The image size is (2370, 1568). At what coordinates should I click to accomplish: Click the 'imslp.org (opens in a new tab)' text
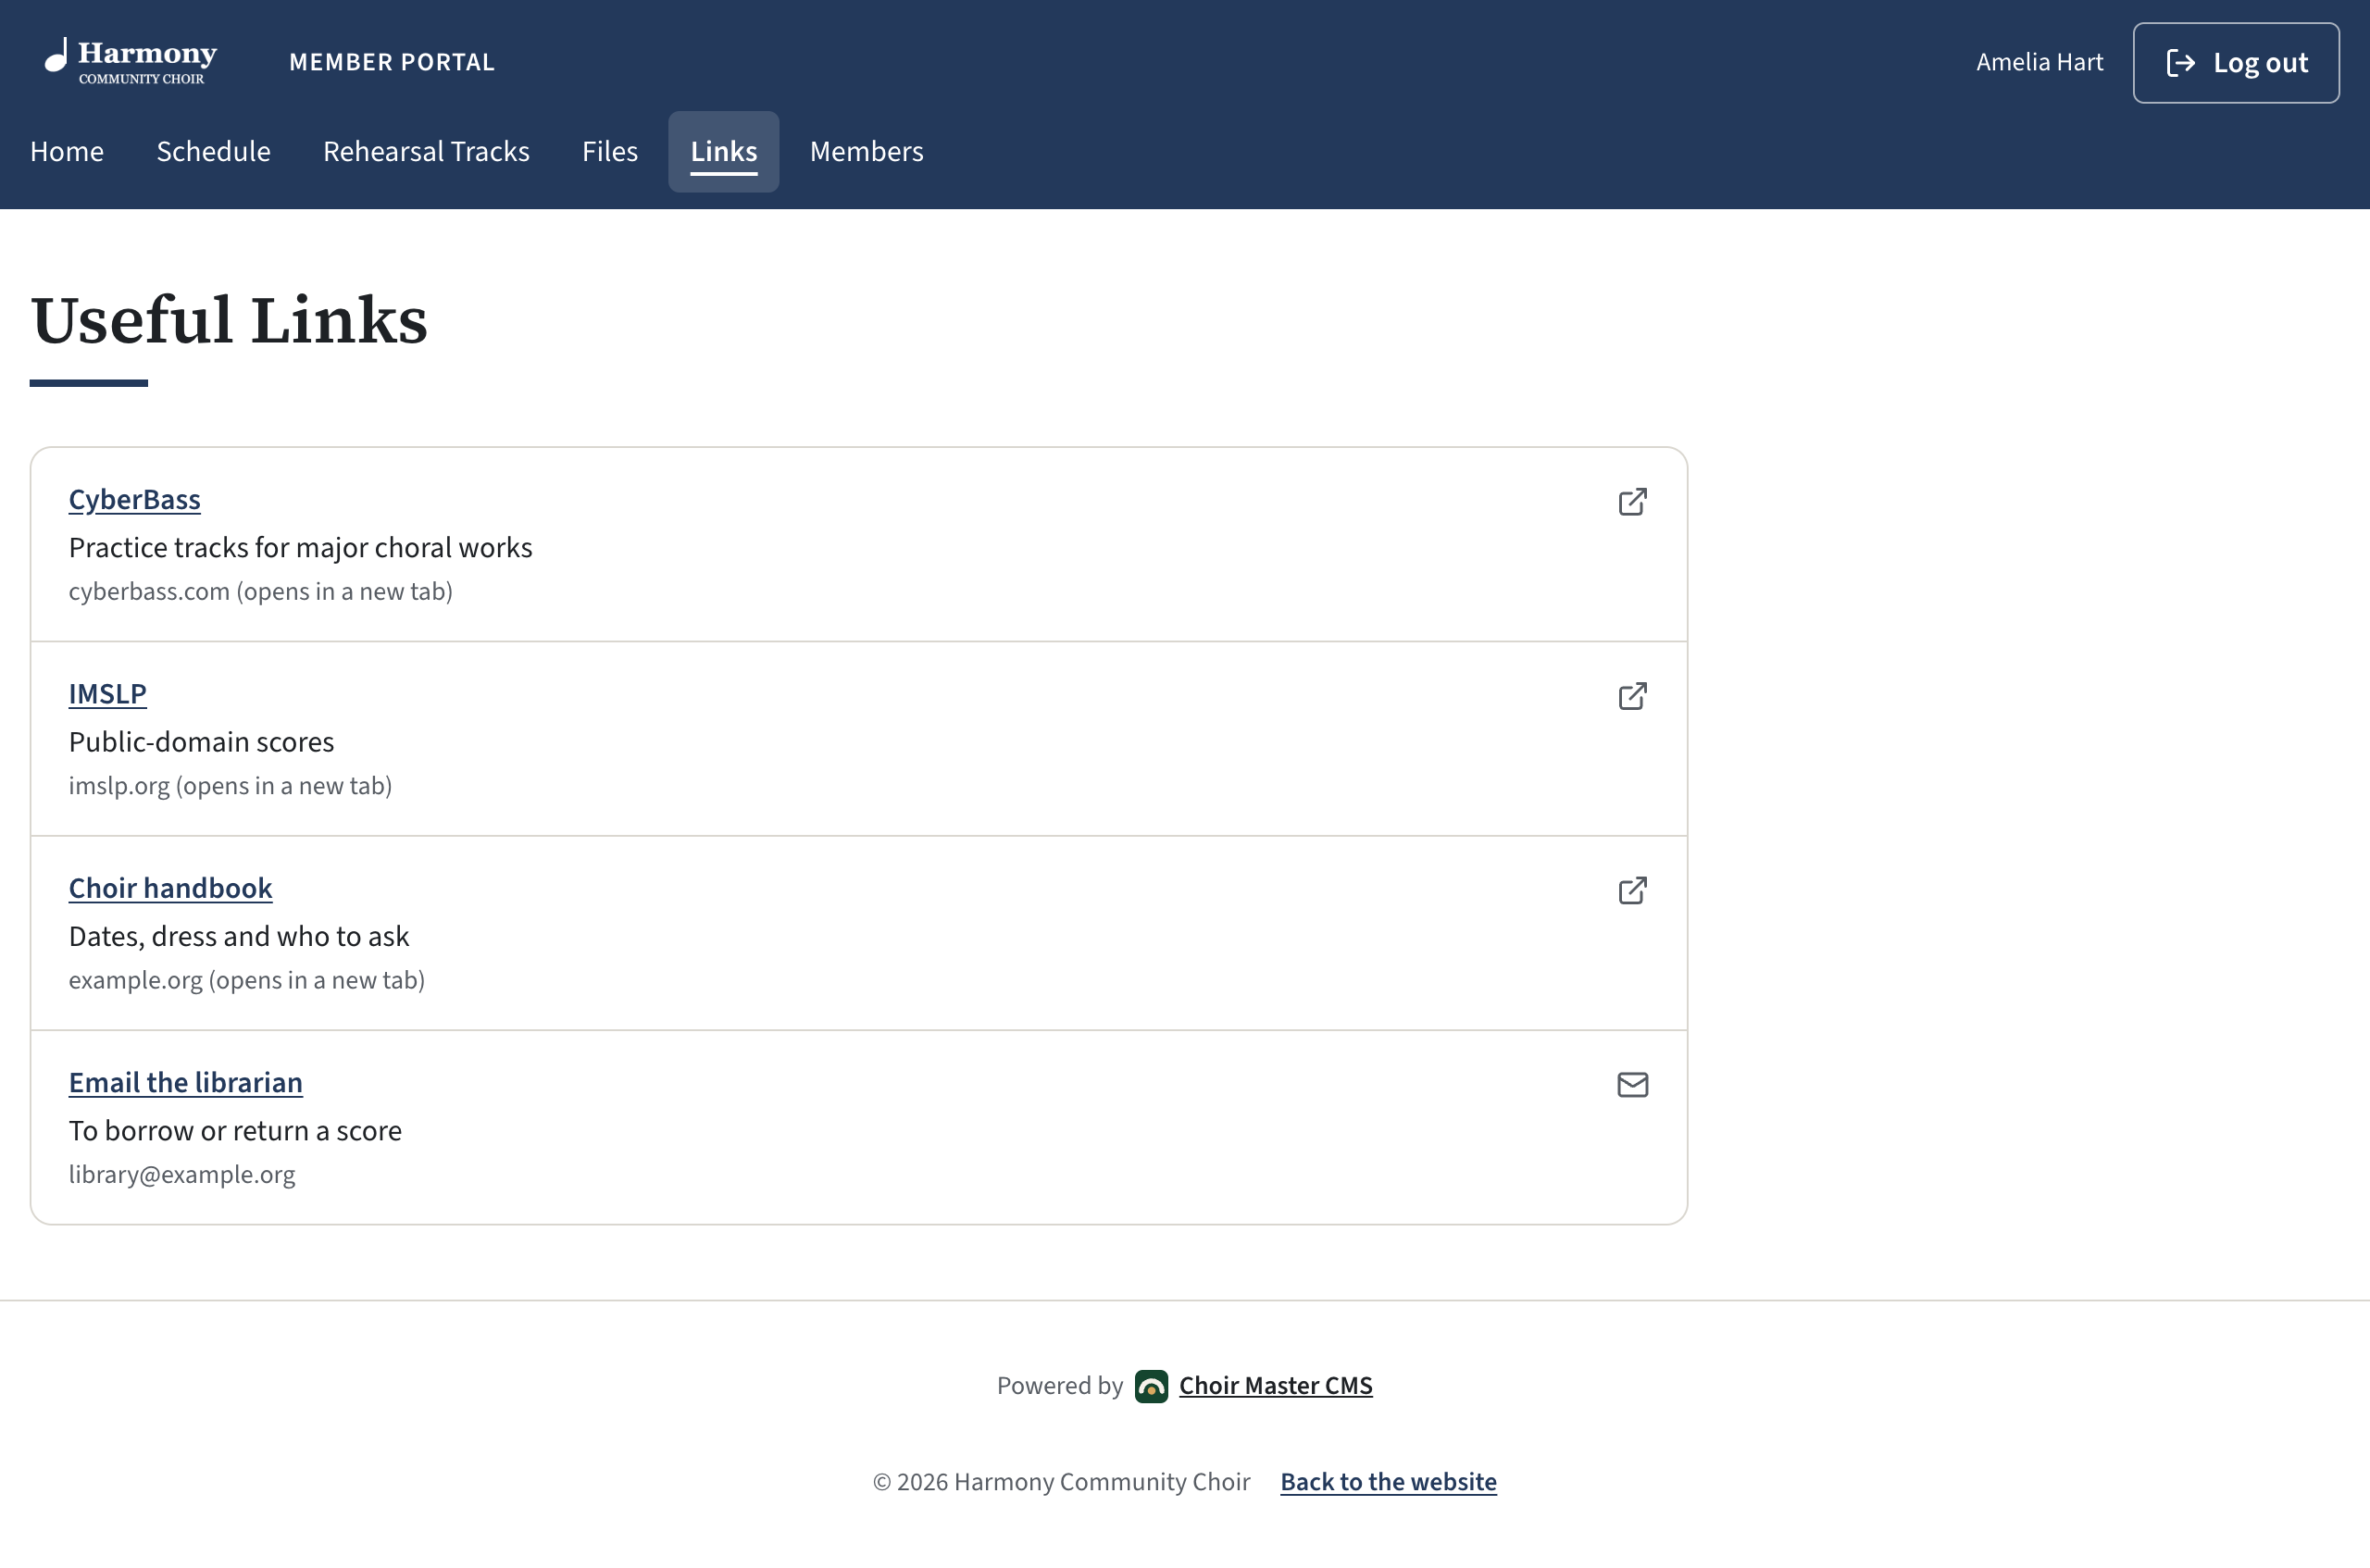tap(230, 785)
